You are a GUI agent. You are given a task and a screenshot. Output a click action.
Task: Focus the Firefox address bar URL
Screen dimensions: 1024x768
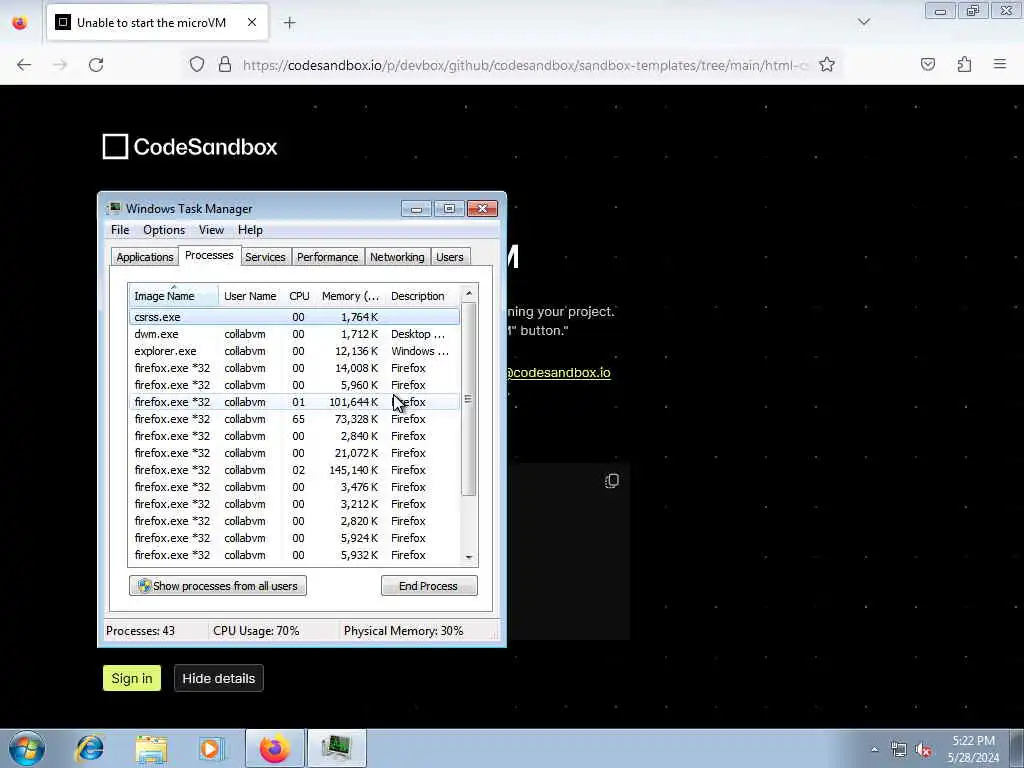pos(526,65)
